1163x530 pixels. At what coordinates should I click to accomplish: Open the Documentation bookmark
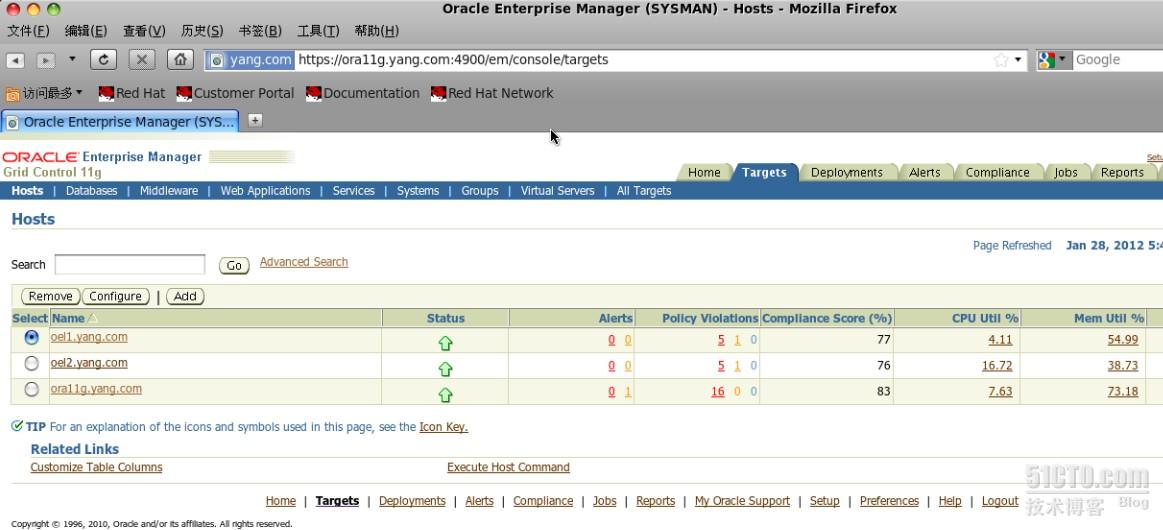tap(363, 93)
